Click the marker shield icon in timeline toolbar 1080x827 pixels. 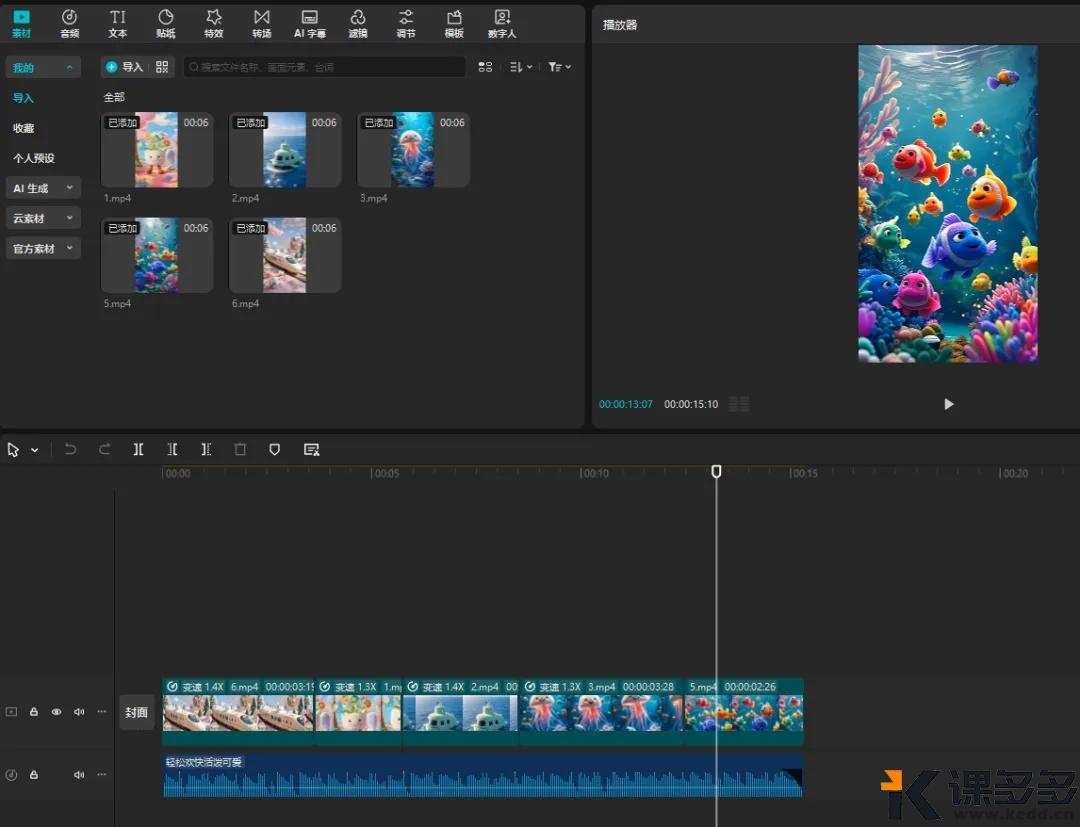tap(274, 450)
